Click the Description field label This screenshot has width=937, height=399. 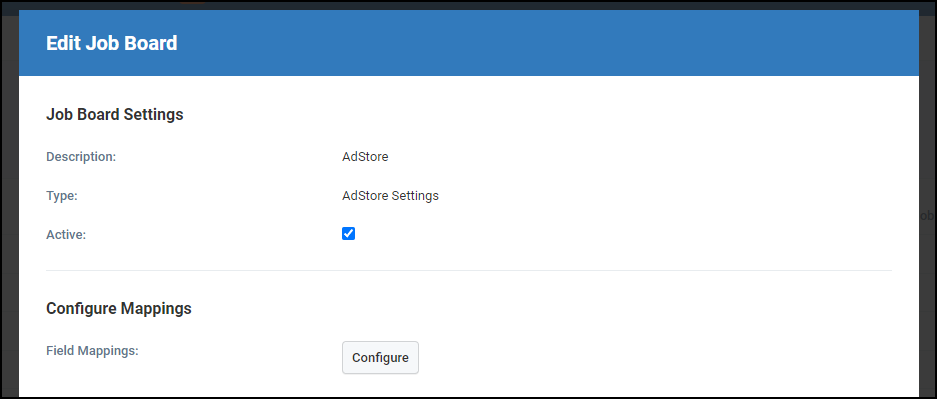81,157
